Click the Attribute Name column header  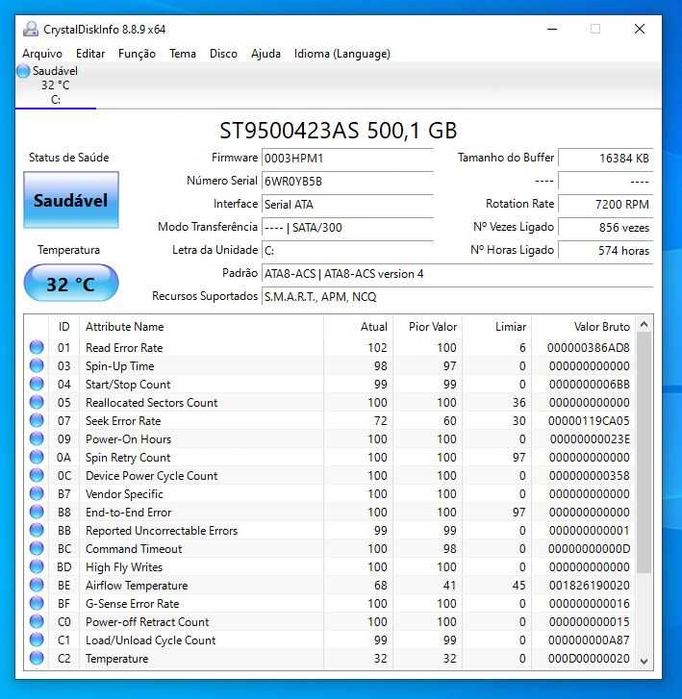point(201,327)
